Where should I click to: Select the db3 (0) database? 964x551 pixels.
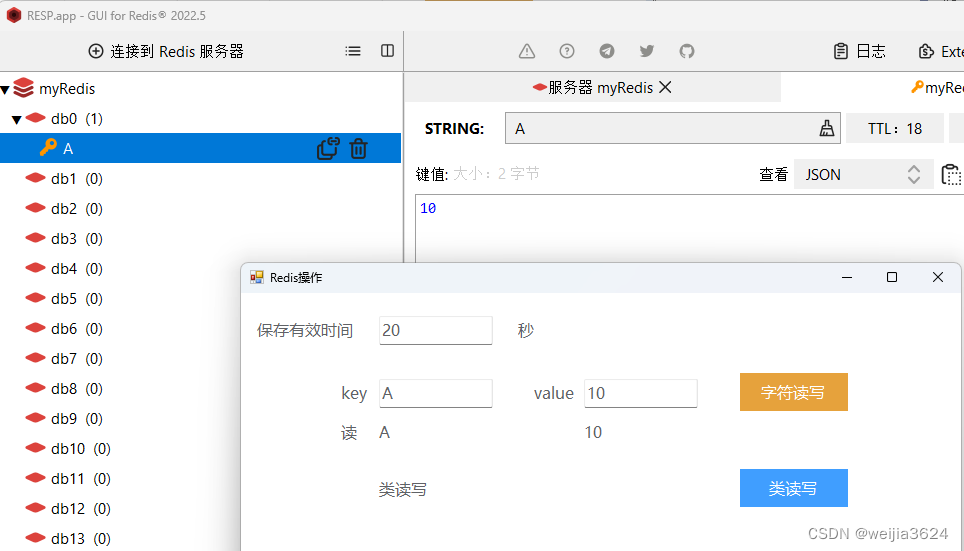[x=77, y=239]
